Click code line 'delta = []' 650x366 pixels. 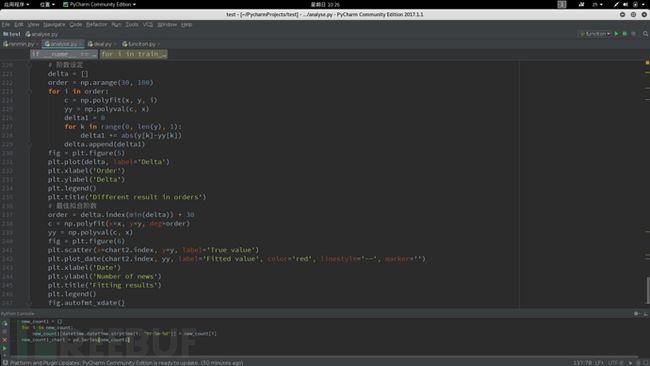[x=68, y=74]
